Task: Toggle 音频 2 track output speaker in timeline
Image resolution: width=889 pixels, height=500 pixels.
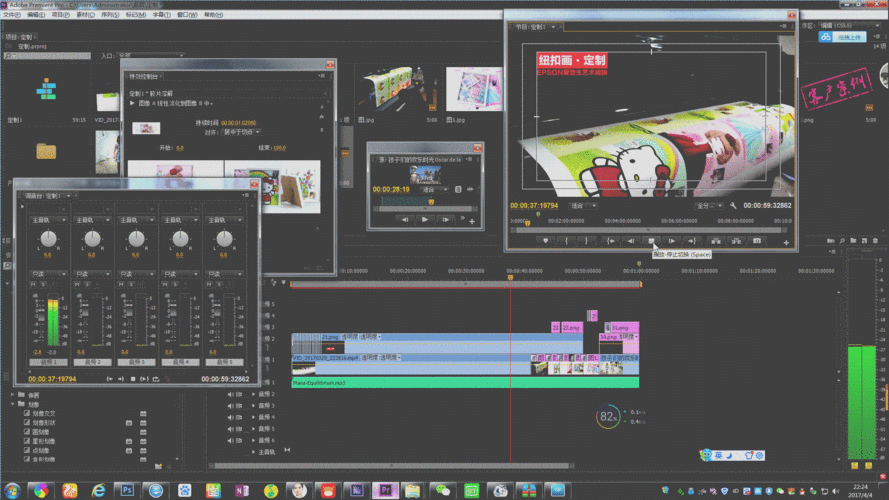Action: pyautogui.click(x=231, y=394)
